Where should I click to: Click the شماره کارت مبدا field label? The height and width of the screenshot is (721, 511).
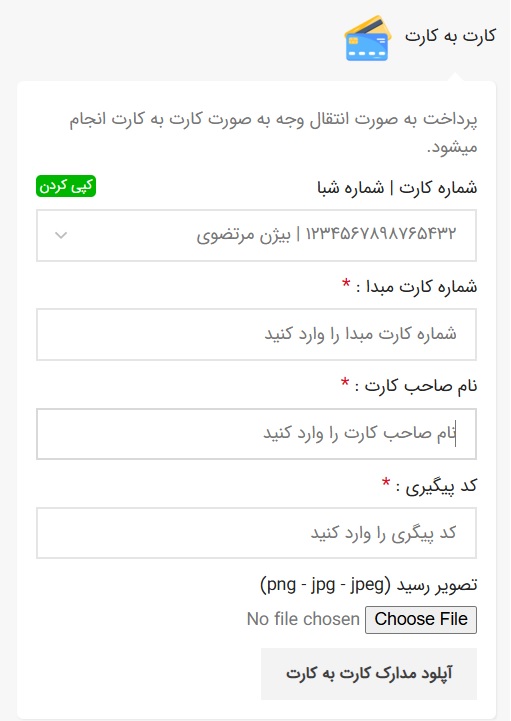coord(417,287)
